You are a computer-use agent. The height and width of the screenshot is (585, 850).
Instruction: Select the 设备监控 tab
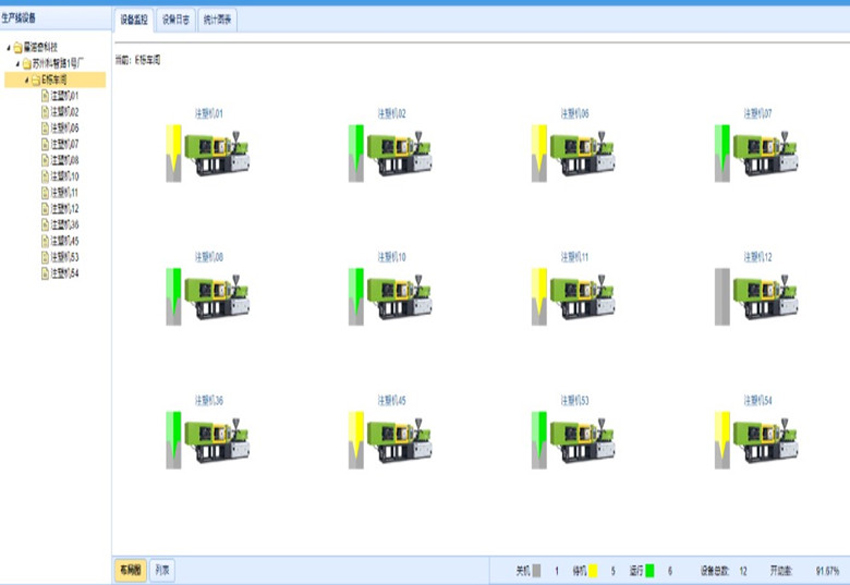coord(133,19)
